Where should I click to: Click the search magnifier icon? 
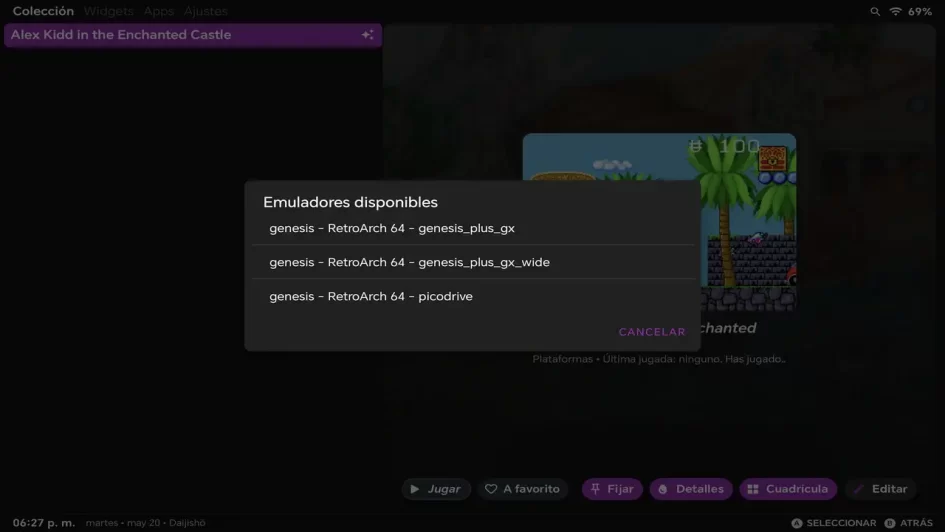pos(875,11)
